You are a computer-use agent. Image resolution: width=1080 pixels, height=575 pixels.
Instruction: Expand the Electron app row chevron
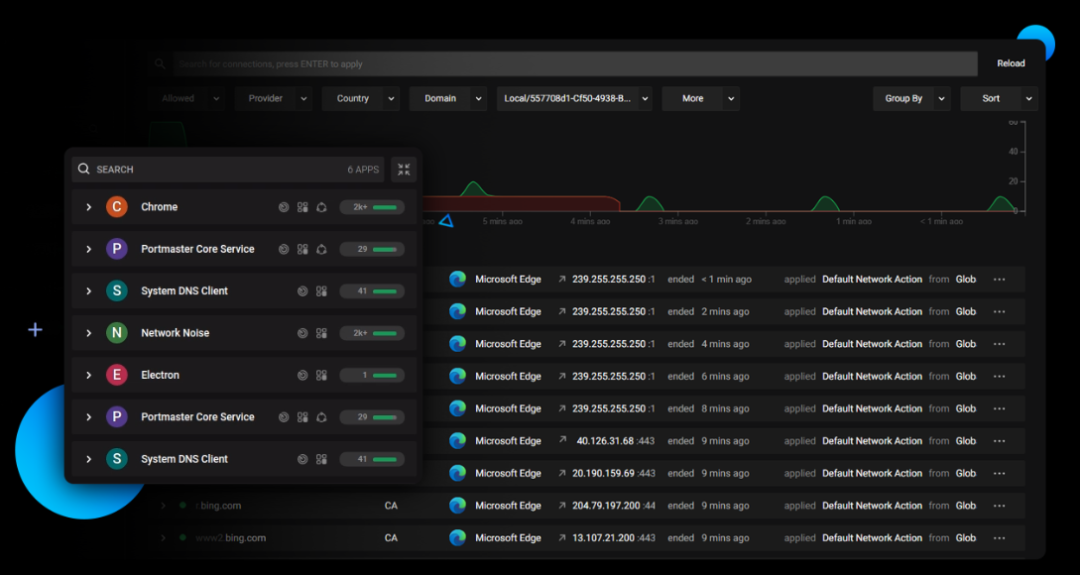pos(89,375)
